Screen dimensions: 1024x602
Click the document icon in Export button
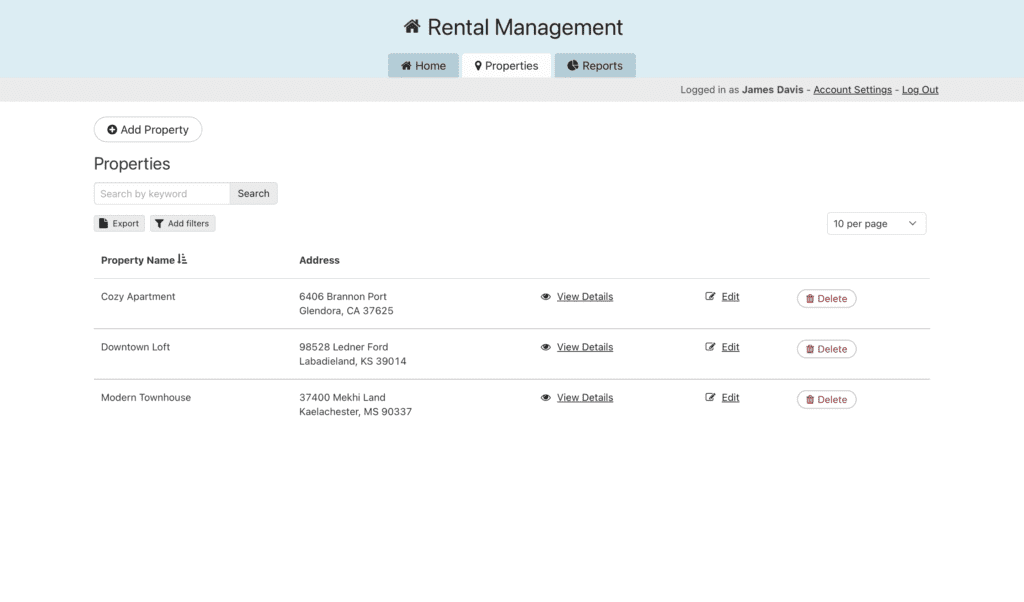(103, 224)
